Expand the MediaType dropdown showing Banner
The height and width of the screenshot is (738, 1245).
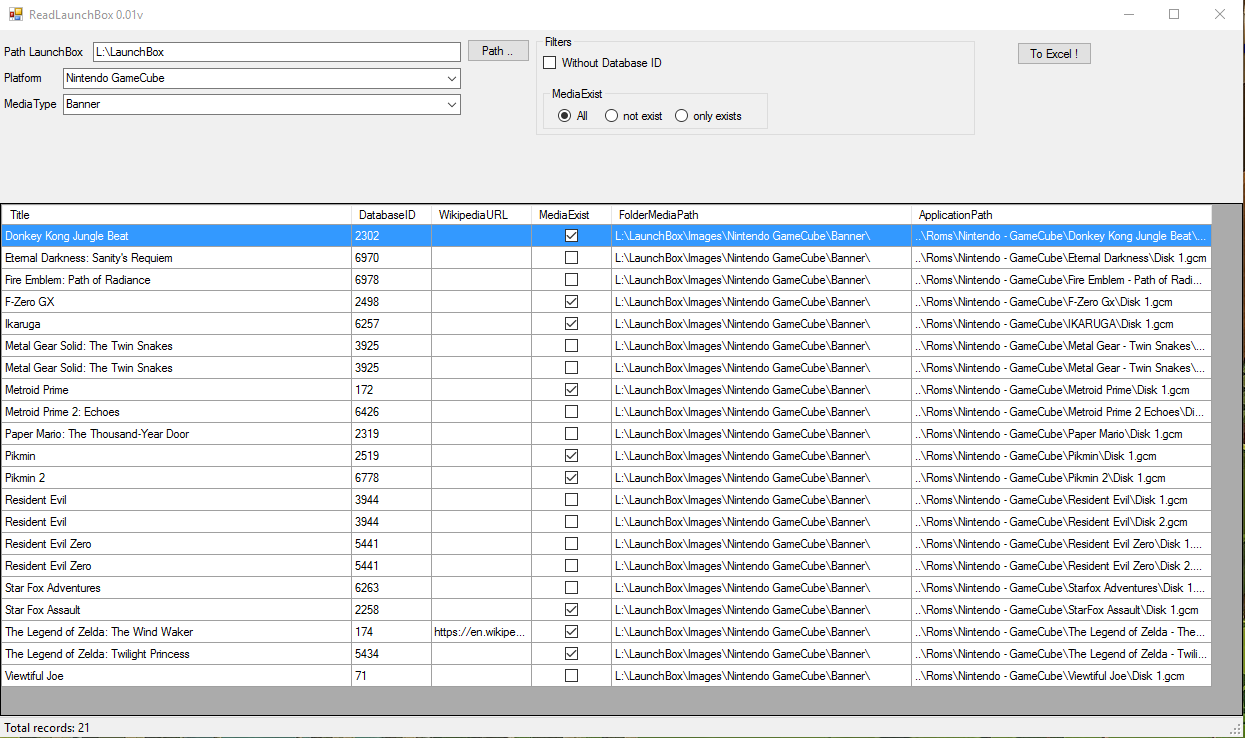262,104
